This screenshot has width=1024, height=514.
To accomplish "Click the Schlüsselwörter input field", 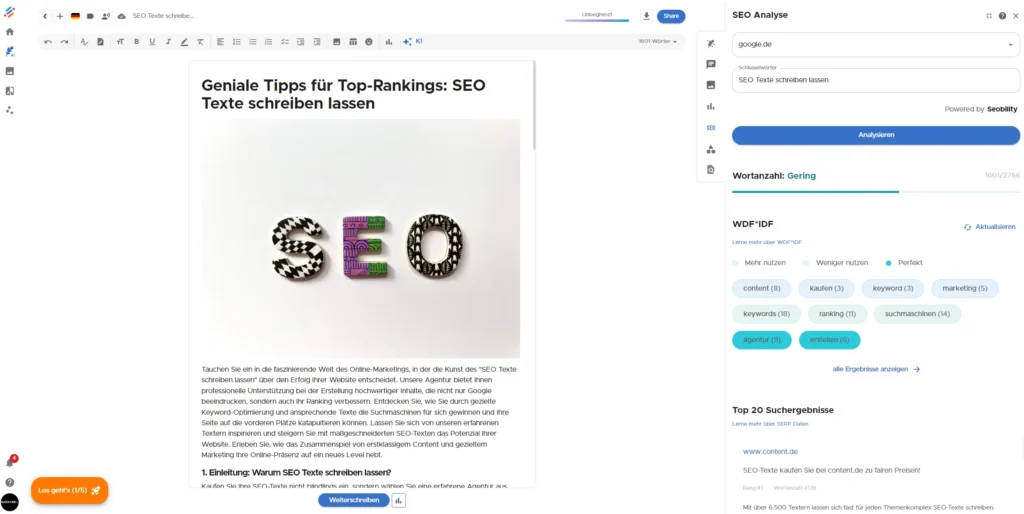I will point(876,80).
